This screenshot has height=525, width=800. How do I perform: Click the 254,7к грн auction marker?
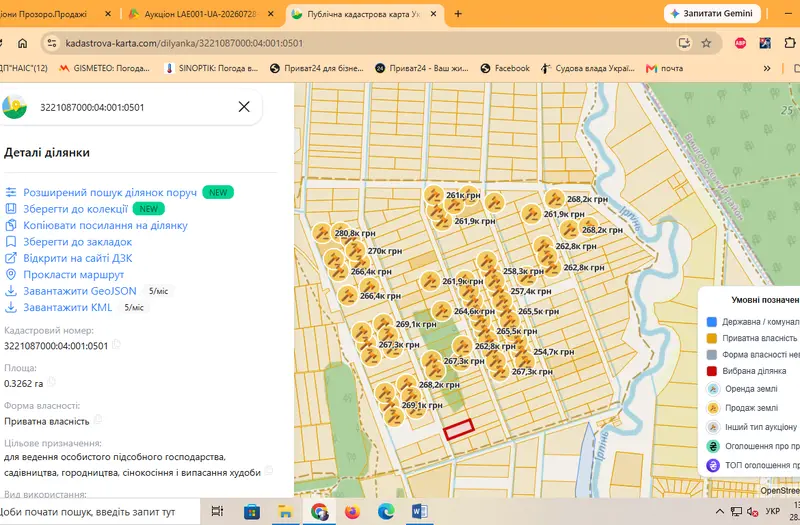click(522, 352)
